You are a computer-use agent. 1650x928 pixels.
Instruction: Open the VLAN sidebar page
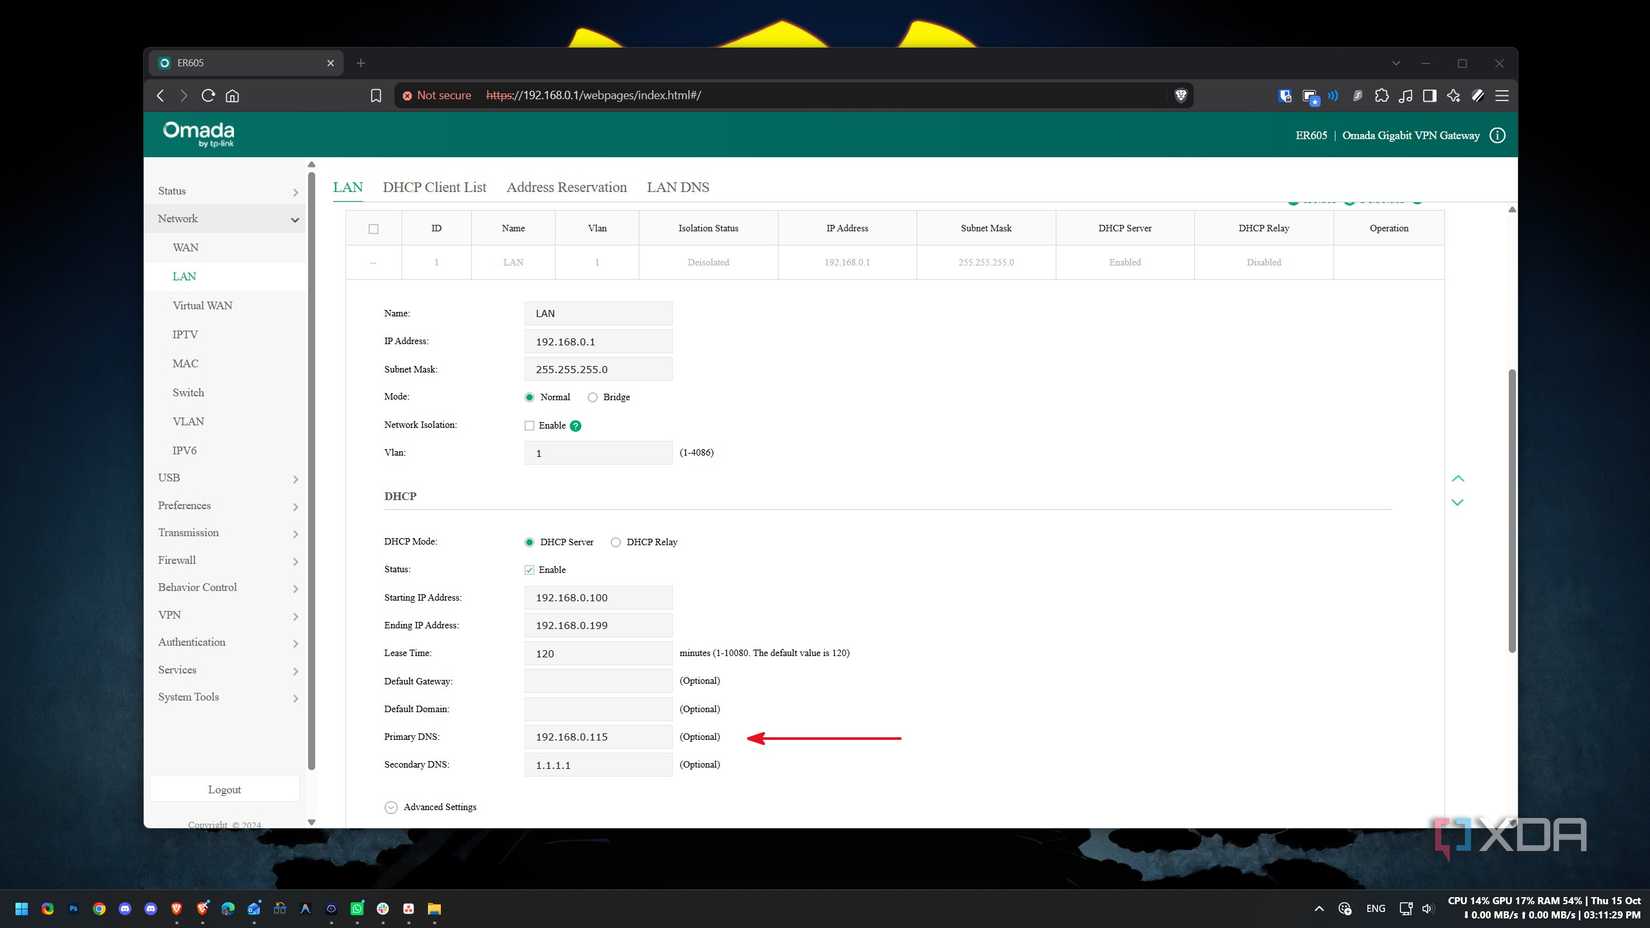point(188,421)
